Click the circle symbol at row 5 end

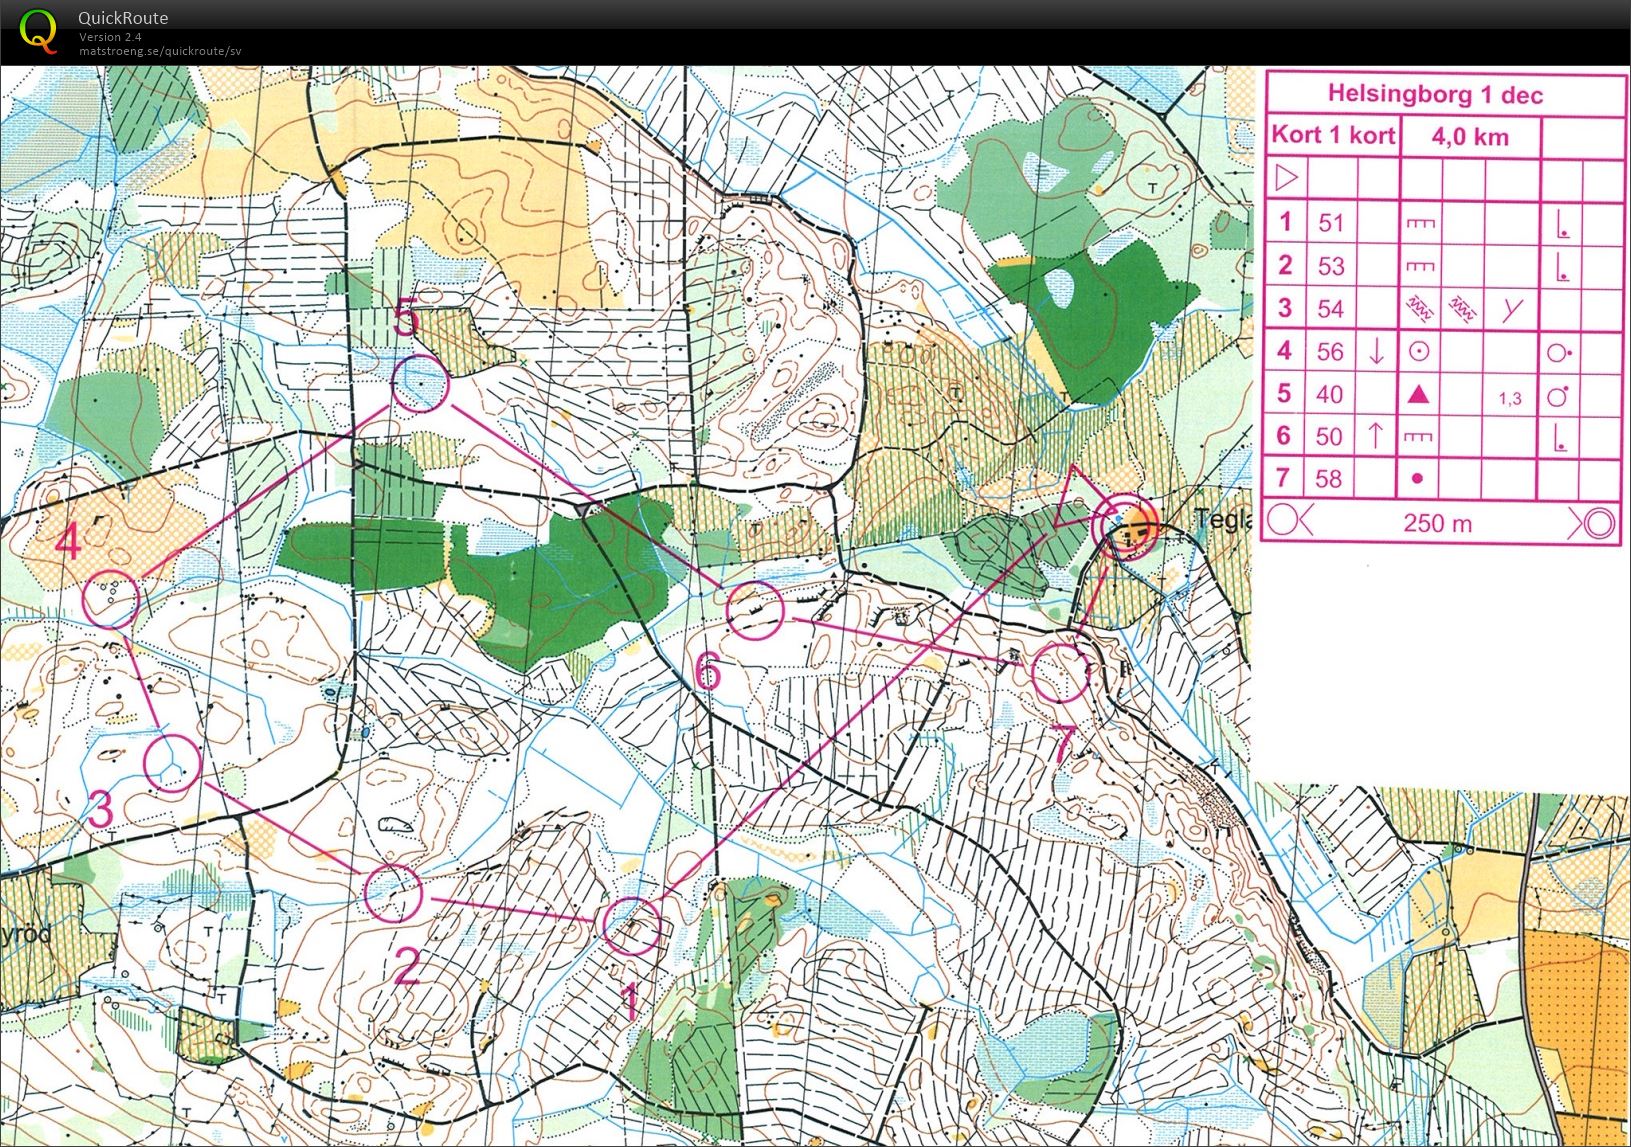click(x=1558, y=396)
